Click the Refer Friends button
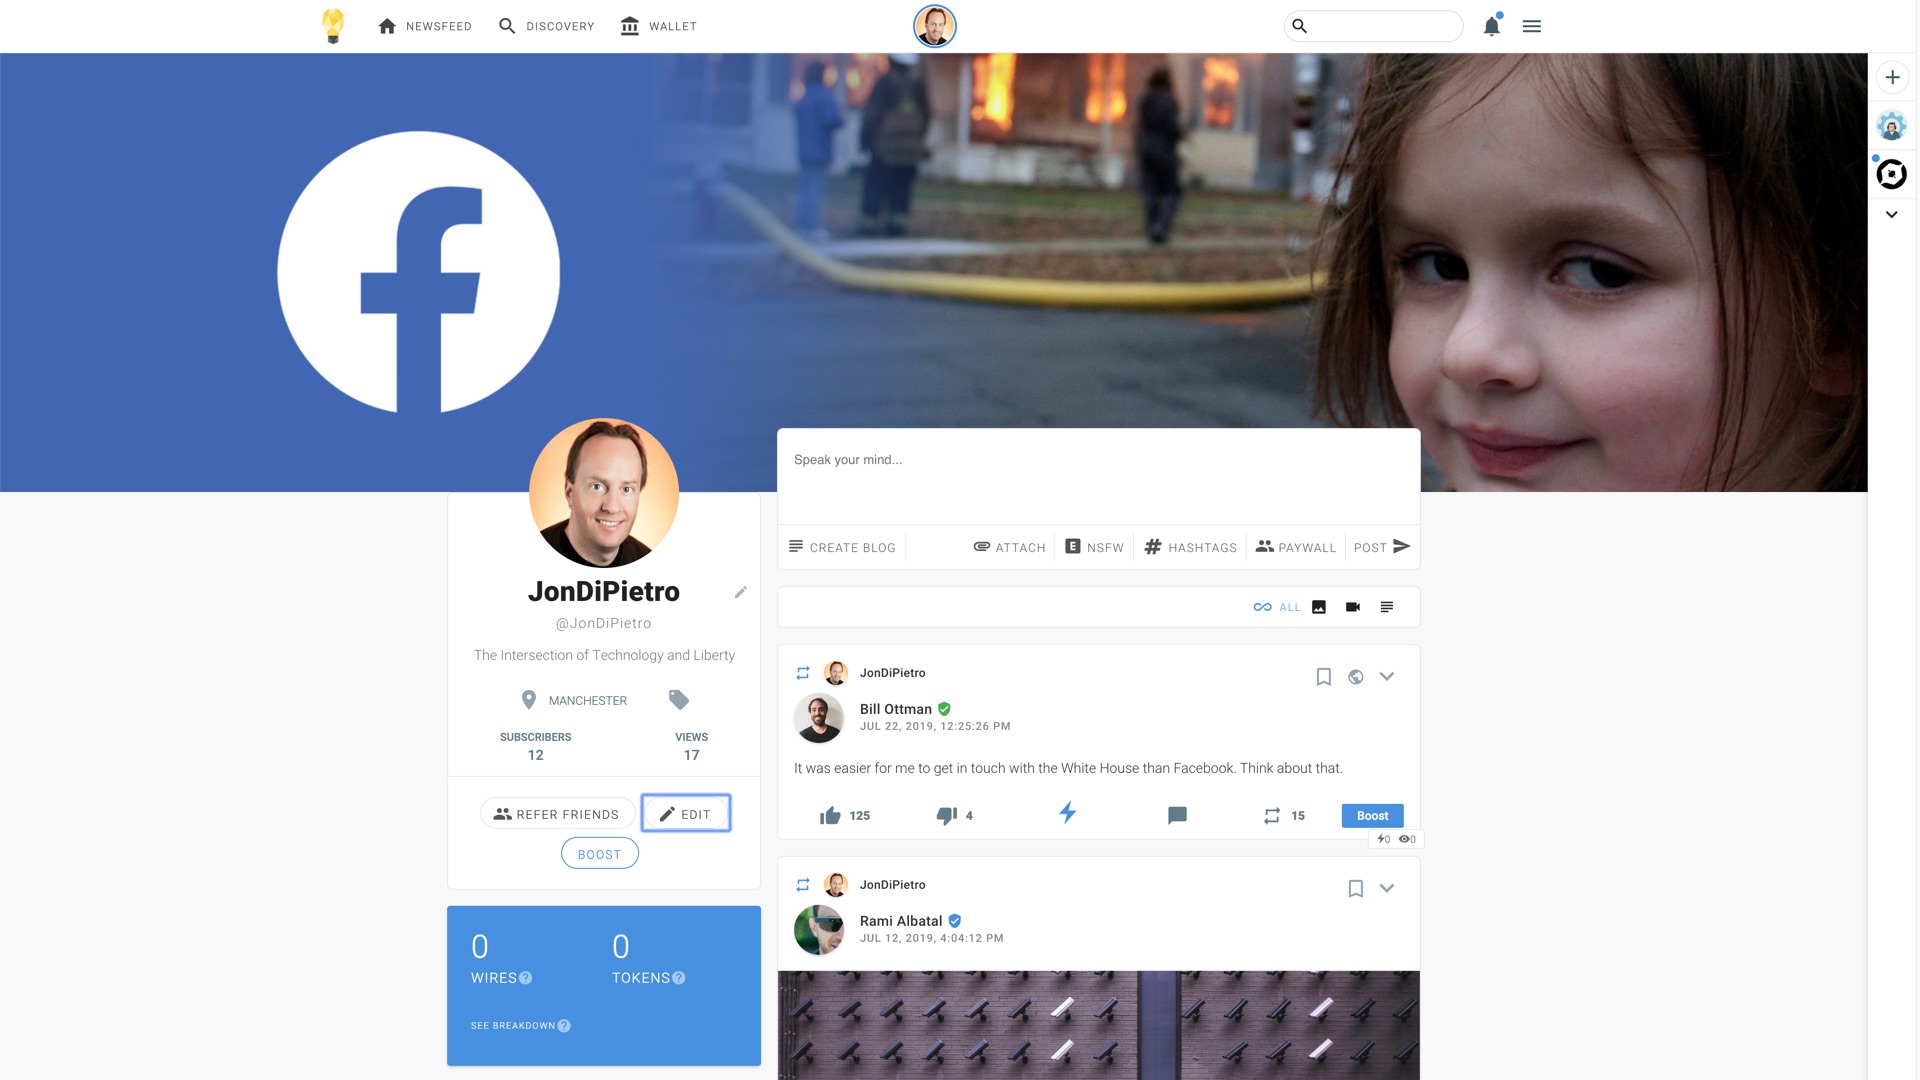Screen dimensions: 1920x1080 tap(557, 814)
